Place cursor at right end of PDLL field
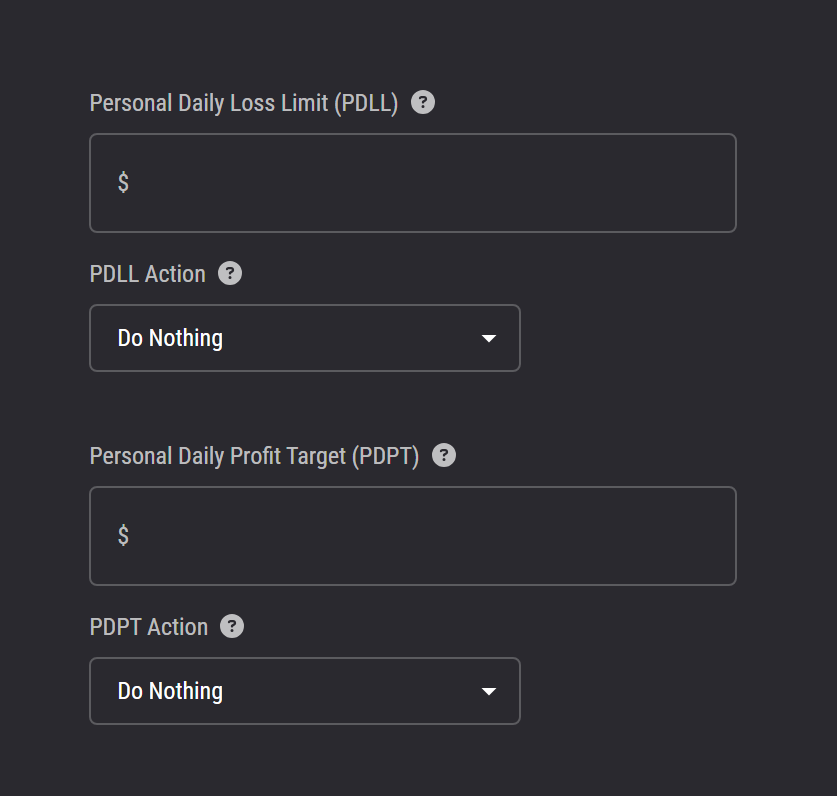Viewport: 837px width, 796px height. point(715,183)
